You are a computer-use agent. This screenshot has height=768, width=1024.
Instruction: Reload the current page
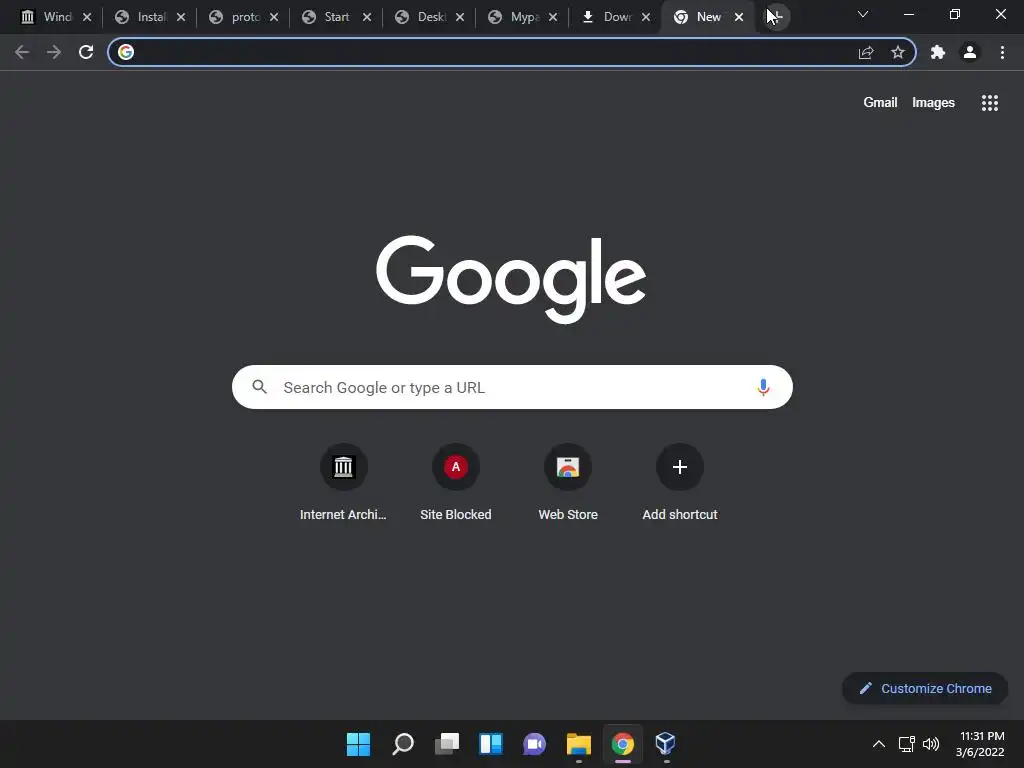(x=86, y=52)
